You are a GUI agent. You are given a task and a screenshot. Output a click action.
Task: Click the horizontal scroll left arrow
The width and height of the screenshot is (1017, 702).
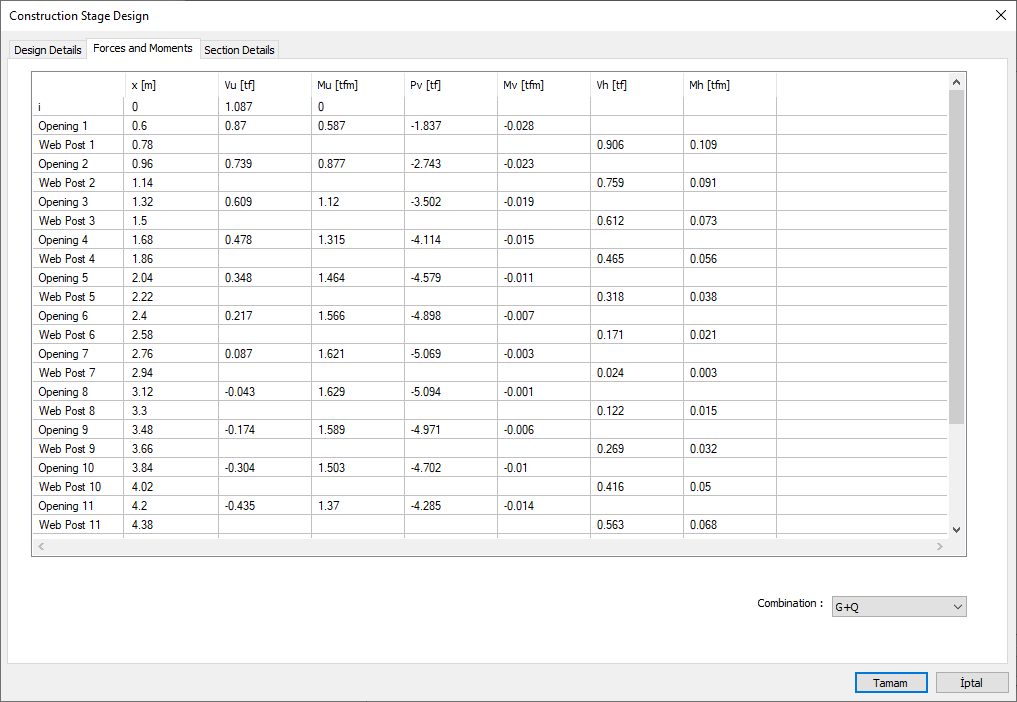point(41,546)
